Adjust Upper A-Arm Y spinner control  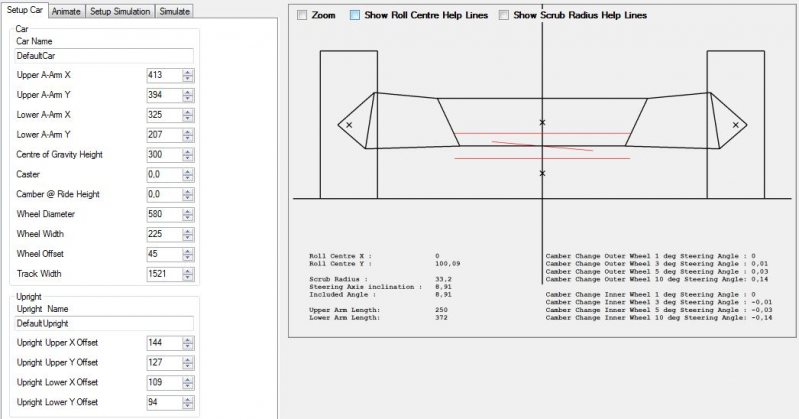click(187, 95)
